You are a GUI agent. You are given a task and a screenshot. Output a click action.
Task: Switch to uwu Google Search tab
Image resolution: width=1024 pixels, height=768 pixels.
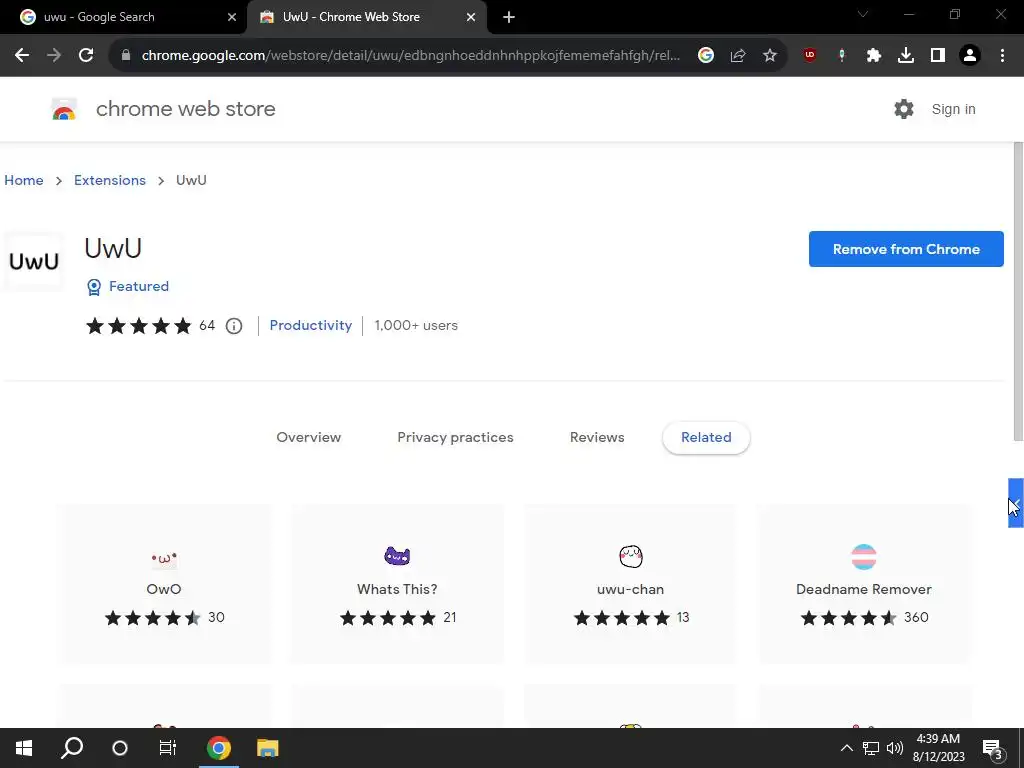coord(124,17)
